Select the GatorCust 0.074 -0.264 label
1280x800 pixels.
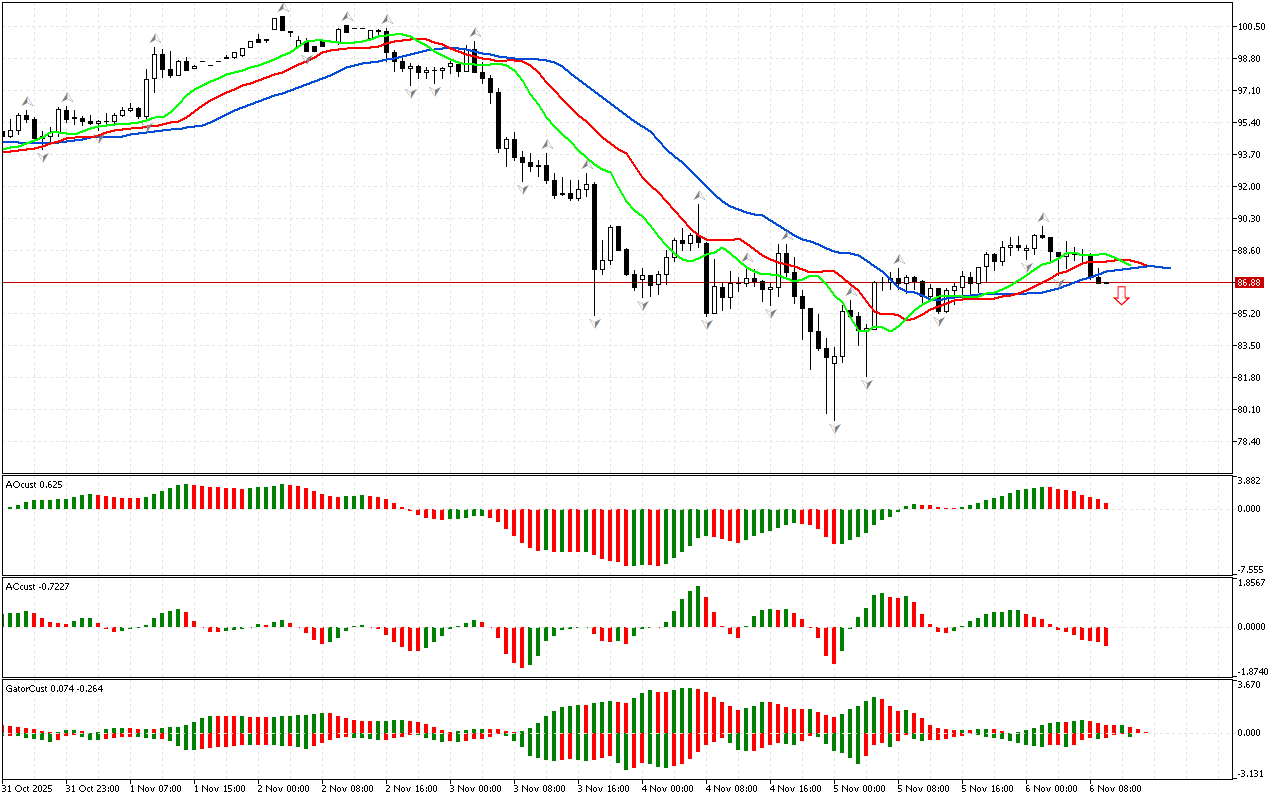click(x=54, y=688)
